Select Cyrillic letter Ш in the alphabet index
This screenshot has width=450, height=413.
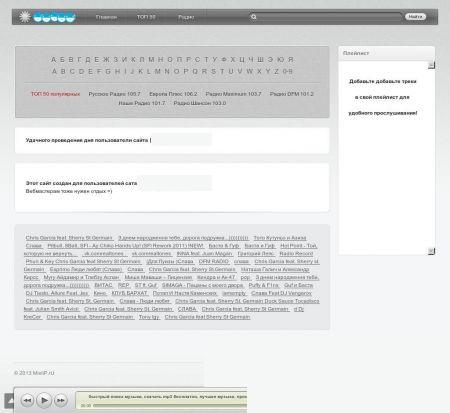pyautogui.click(x=260, y=60)
